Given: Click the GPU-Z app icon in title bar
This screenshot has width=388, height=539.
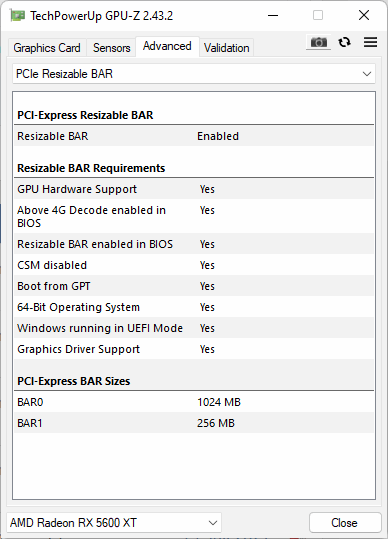Looking at the screenshot, I should pyautogui.click(x=17, y=15).
